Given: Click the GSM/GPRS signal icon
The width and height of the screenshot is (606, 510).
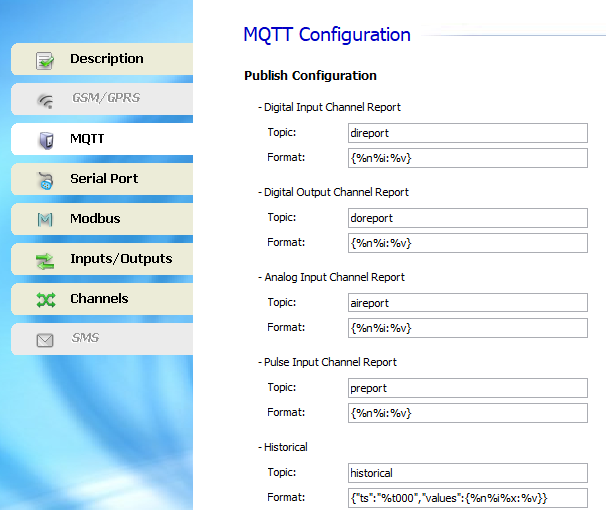Looking at the screenshot, I should pyautogui.click(x=45, y=101).
